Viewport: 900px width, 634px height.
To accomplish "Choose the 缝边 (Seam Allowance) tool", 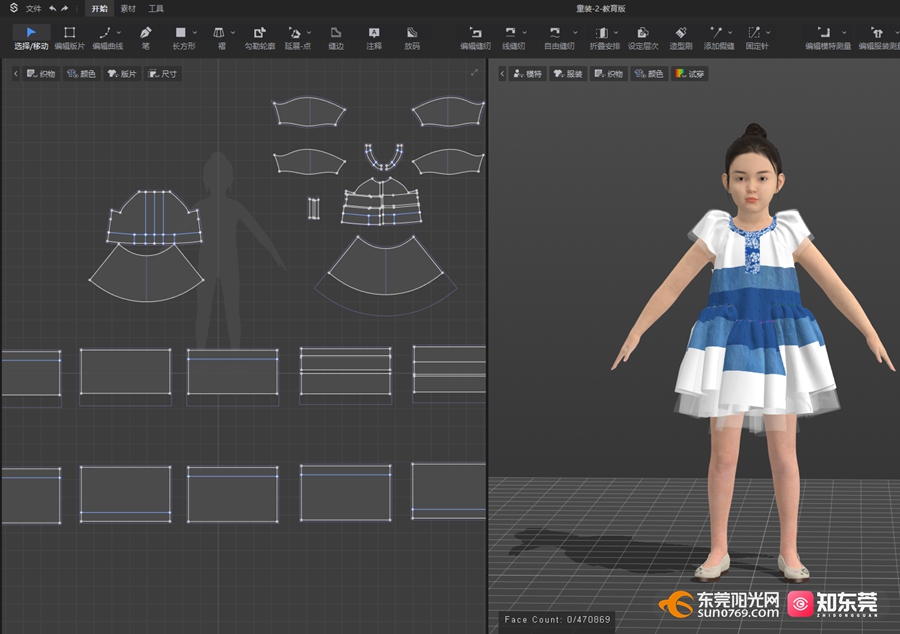I will point(336,38).
